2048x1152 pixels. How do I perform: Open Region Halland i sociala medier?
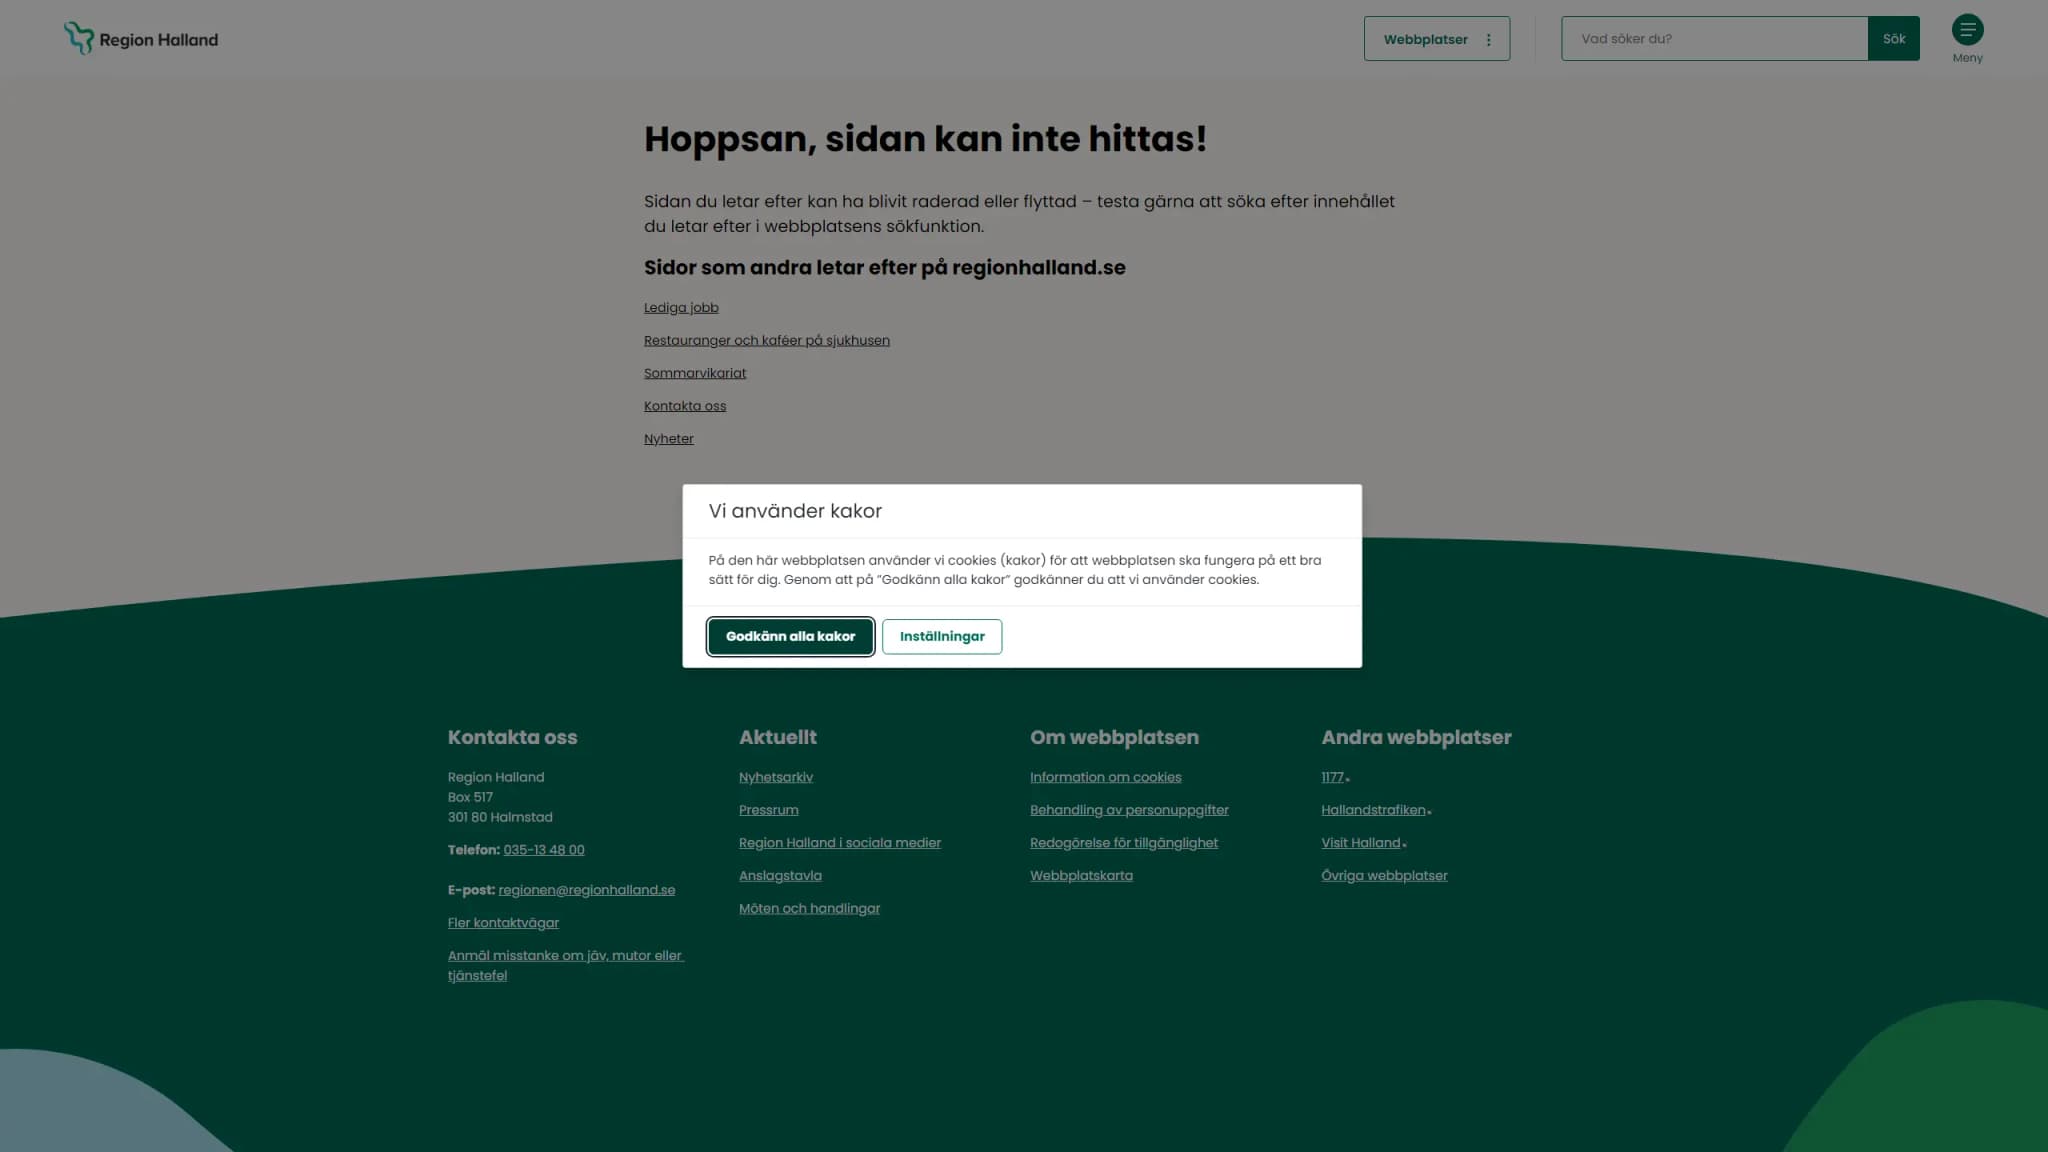840,843
